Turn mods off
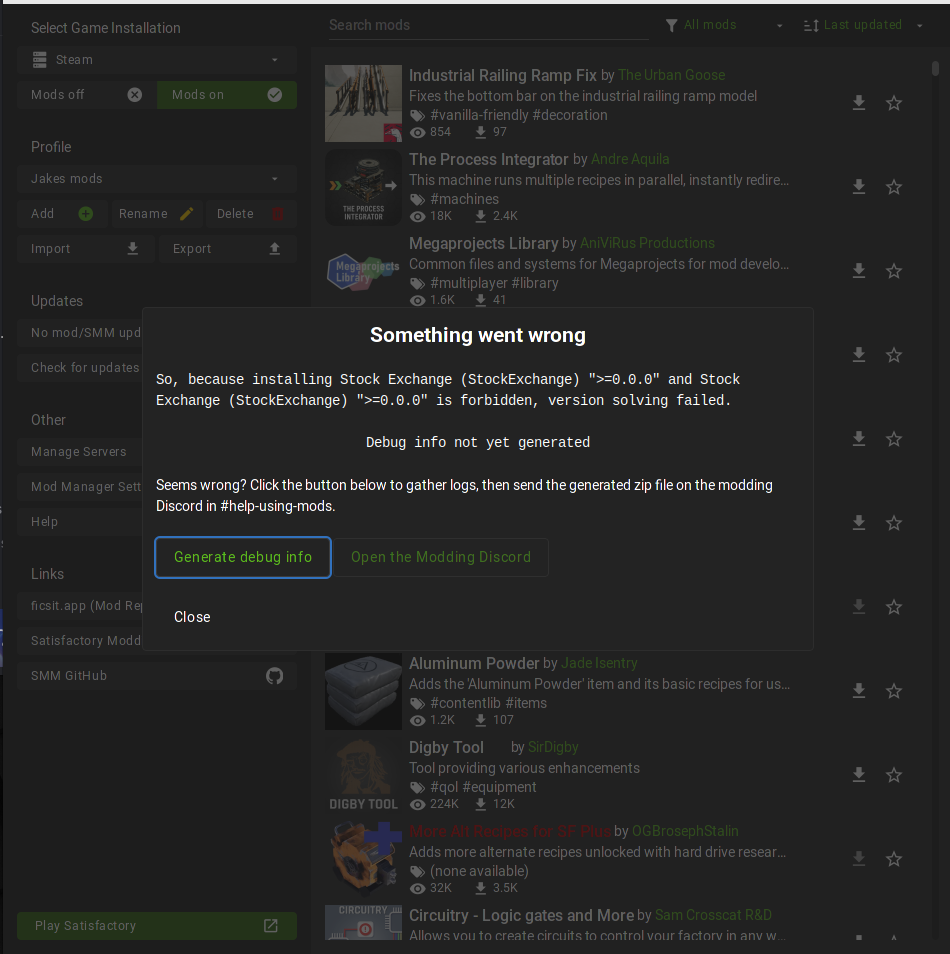 coord(86,95)
